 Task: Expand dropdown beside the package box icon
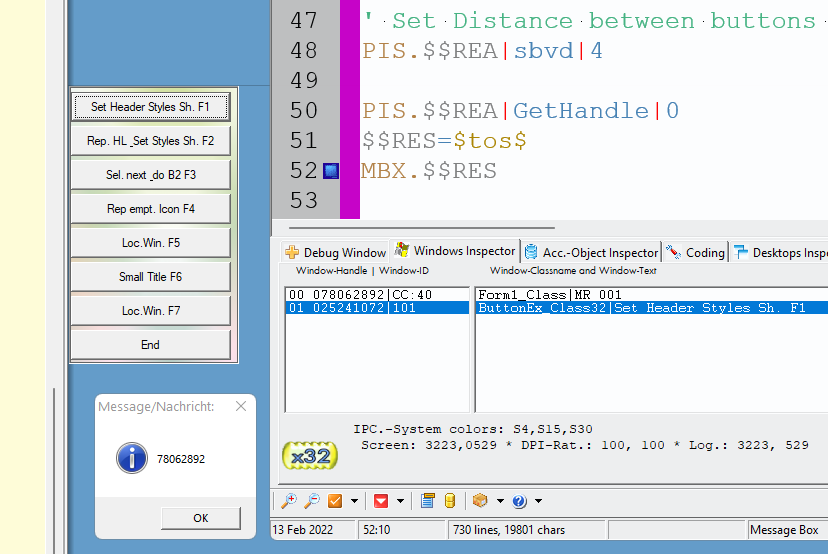coord(499,501)
